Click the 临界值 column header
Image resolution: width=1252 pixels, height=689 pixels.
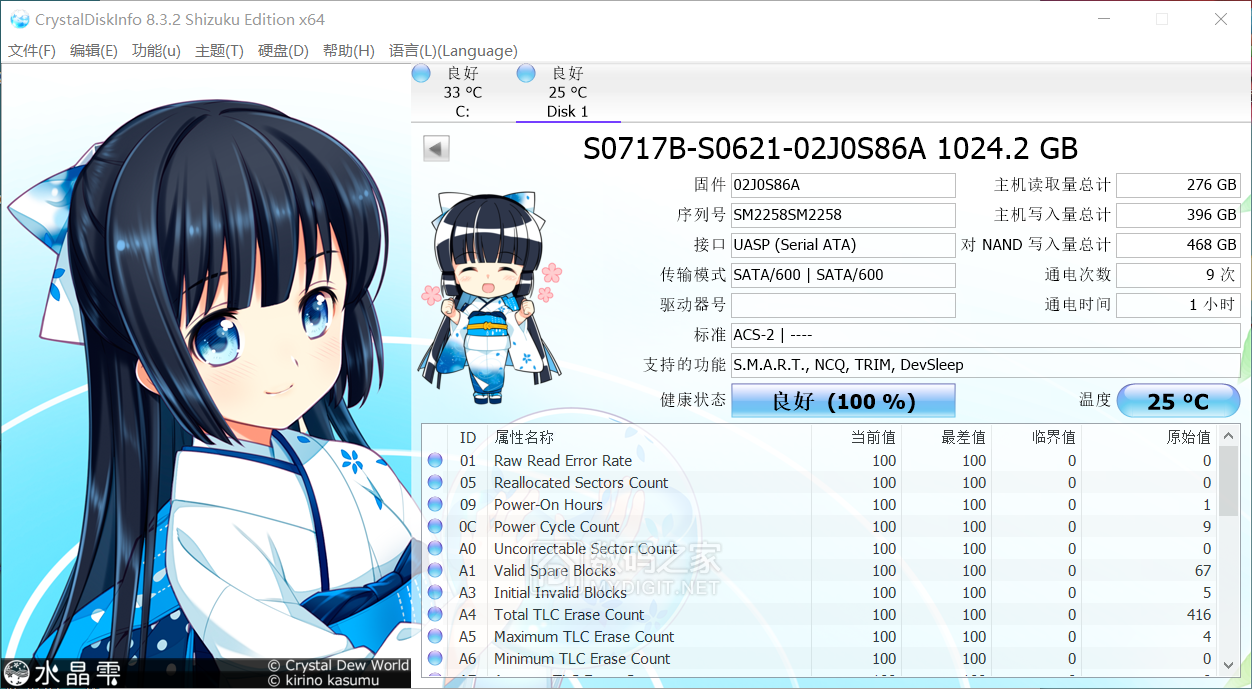point(1037,437)
